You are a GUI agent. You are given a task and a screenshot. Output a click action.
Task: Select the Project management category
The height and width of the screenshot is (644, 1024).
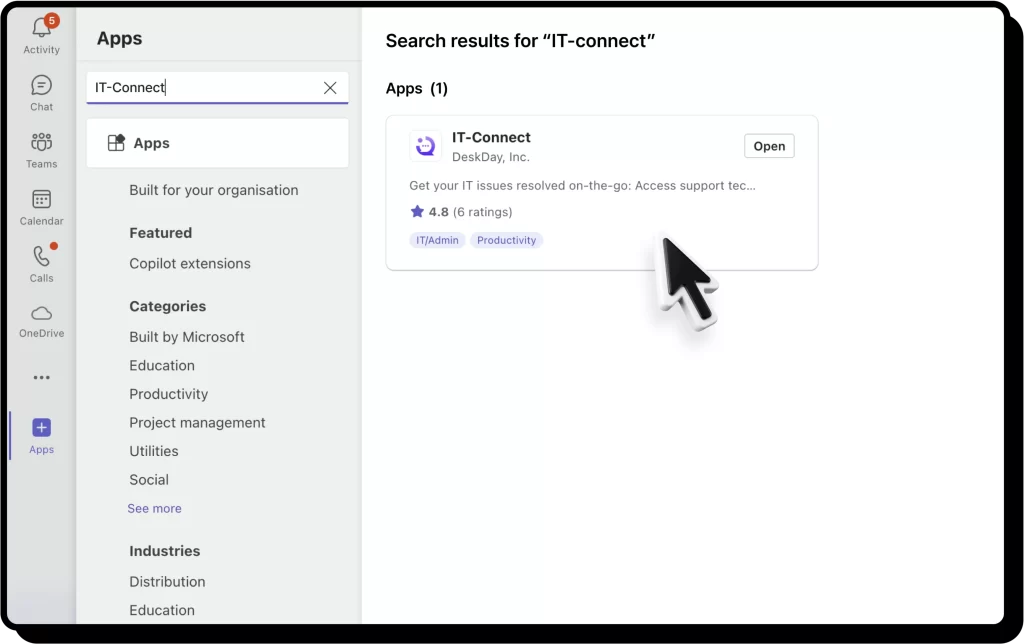coord(197,423)
